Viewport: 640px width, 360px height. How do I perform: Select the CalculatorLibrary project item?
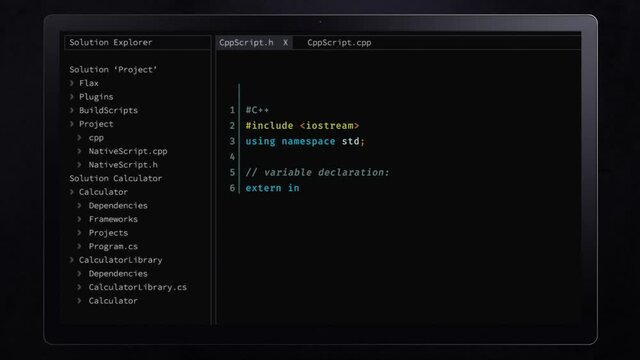coord(120,260)
